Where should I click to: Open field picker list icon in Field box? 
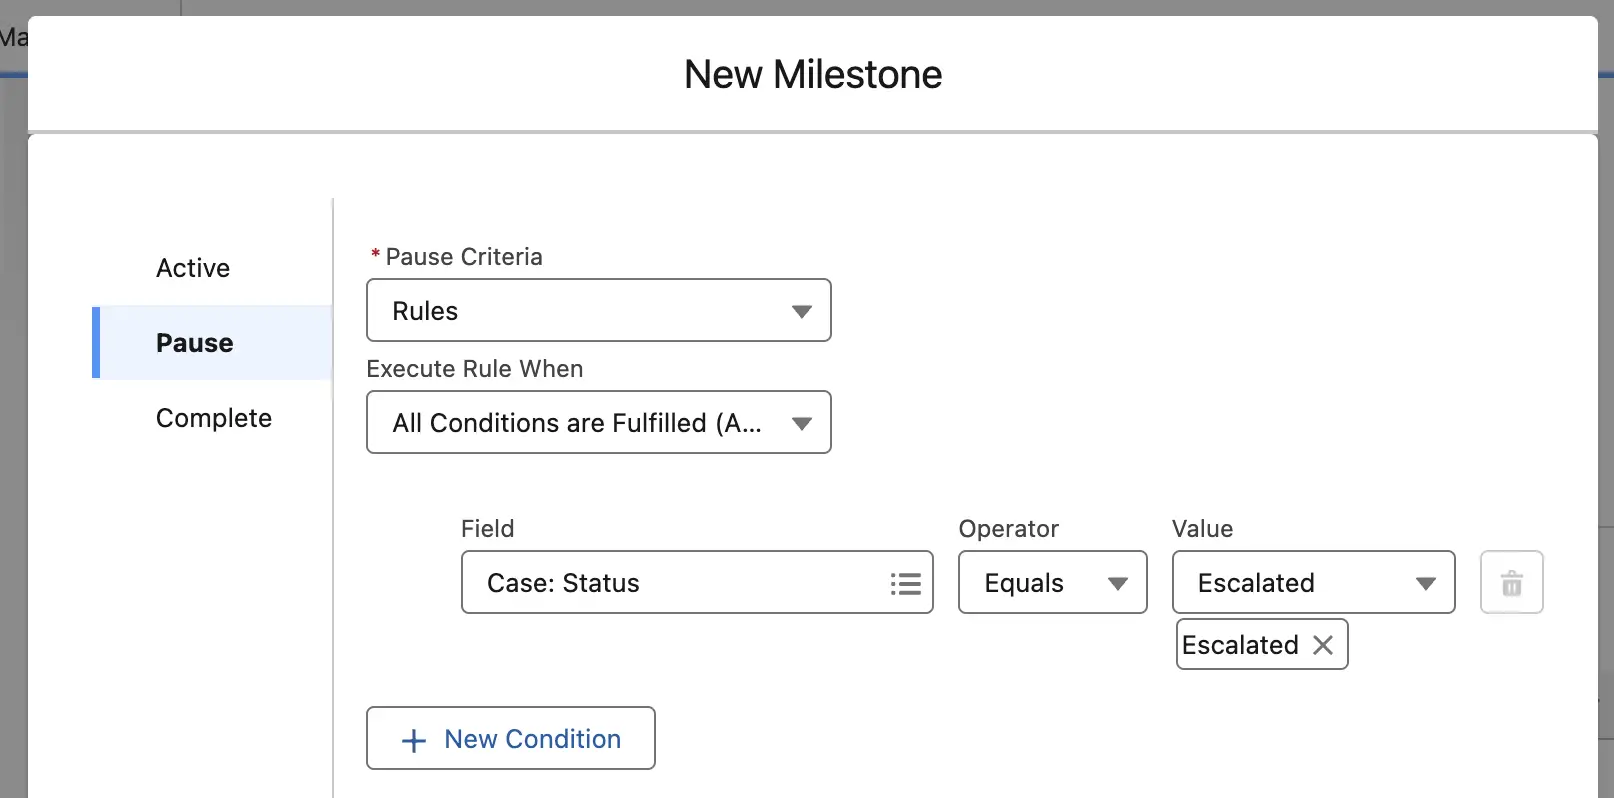[x=905, y=583]
